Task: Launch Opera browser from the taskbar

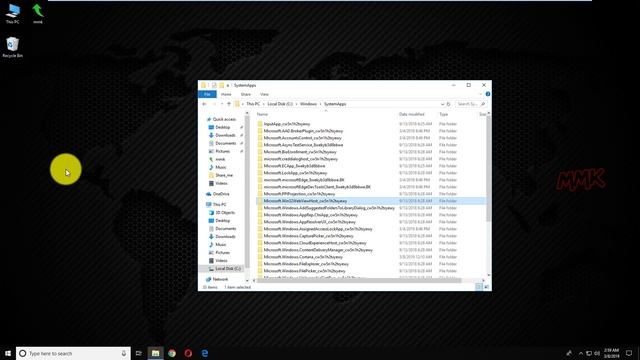Action: [x=188, y=353]
